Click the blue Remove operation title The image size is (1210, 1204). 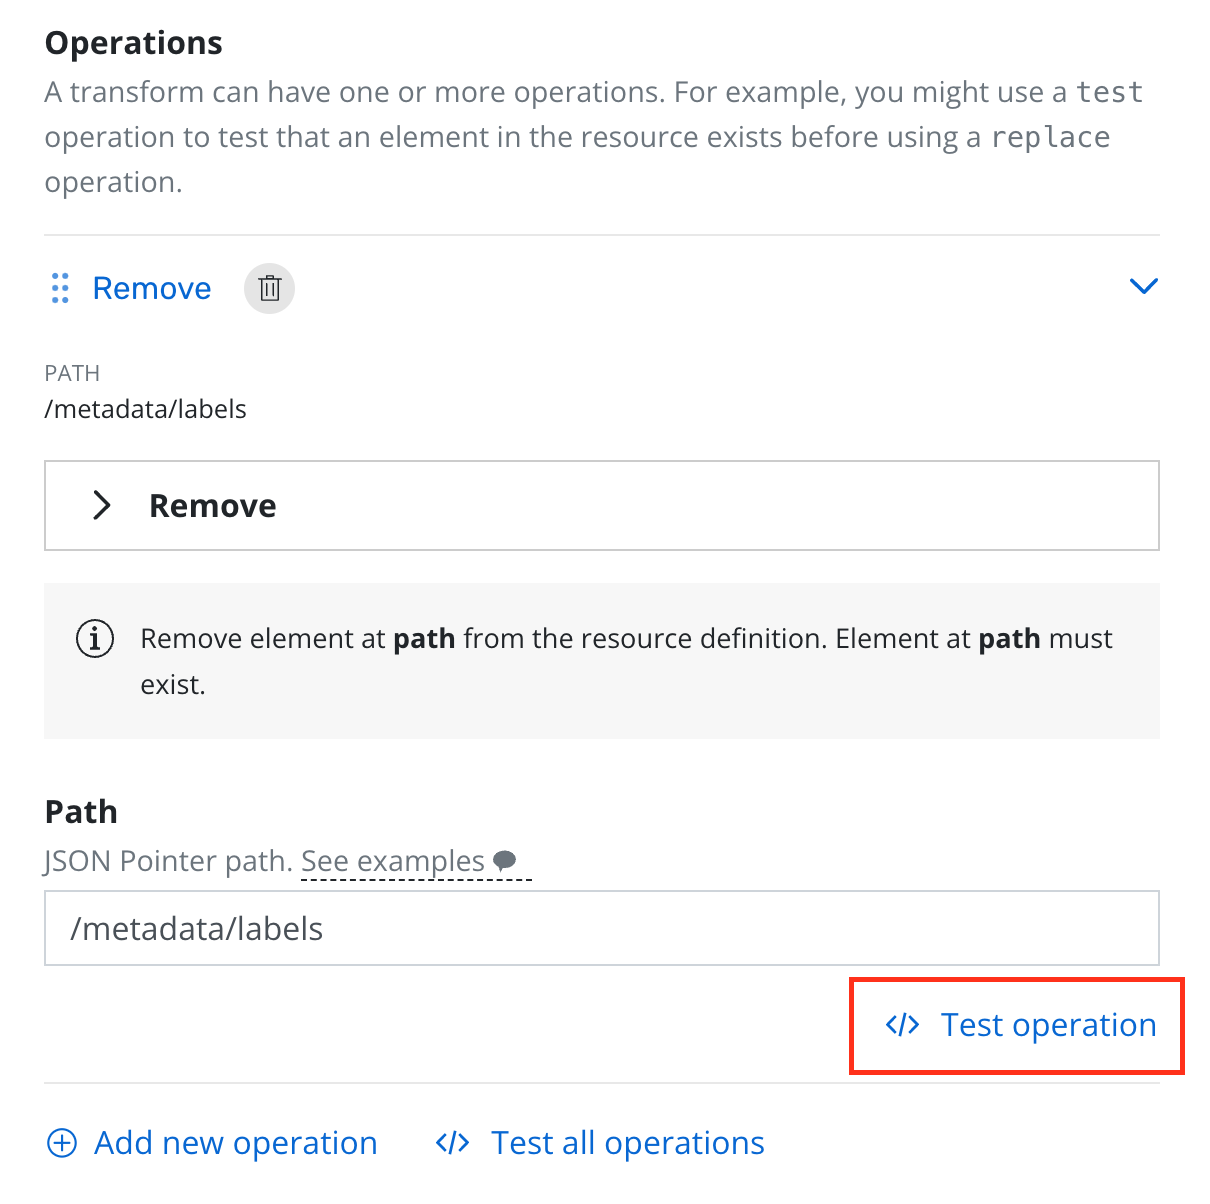click(152, 288)
